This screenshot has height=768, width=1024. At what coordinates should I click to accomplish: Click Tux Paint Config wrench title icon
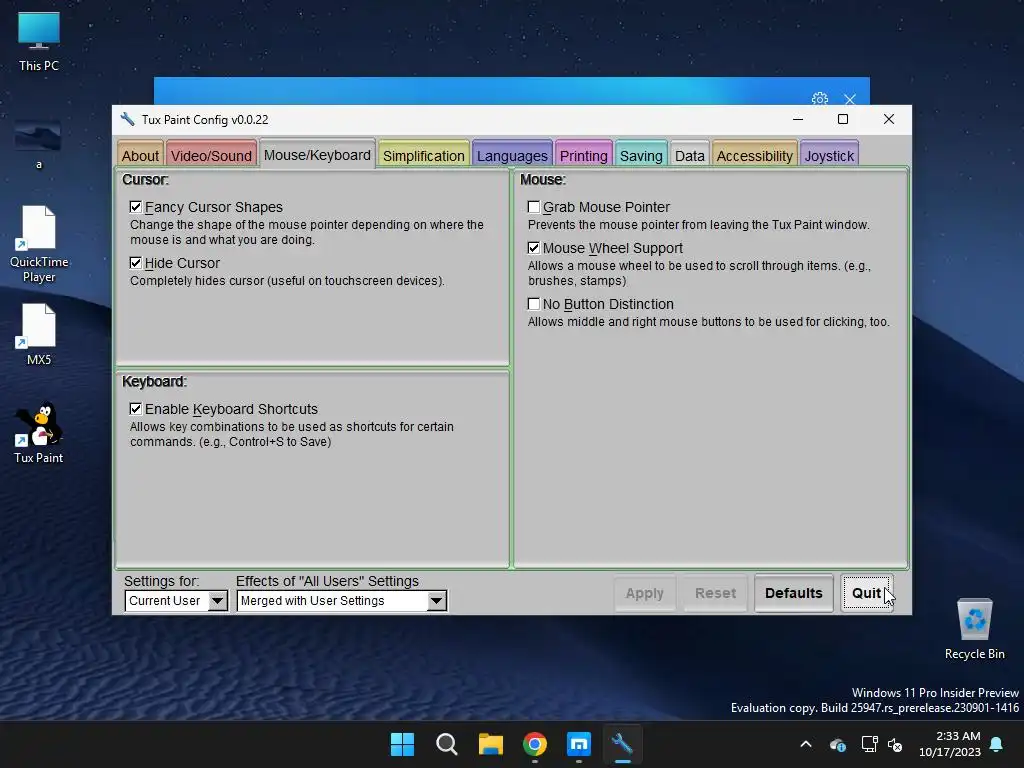tap(127, 120)
